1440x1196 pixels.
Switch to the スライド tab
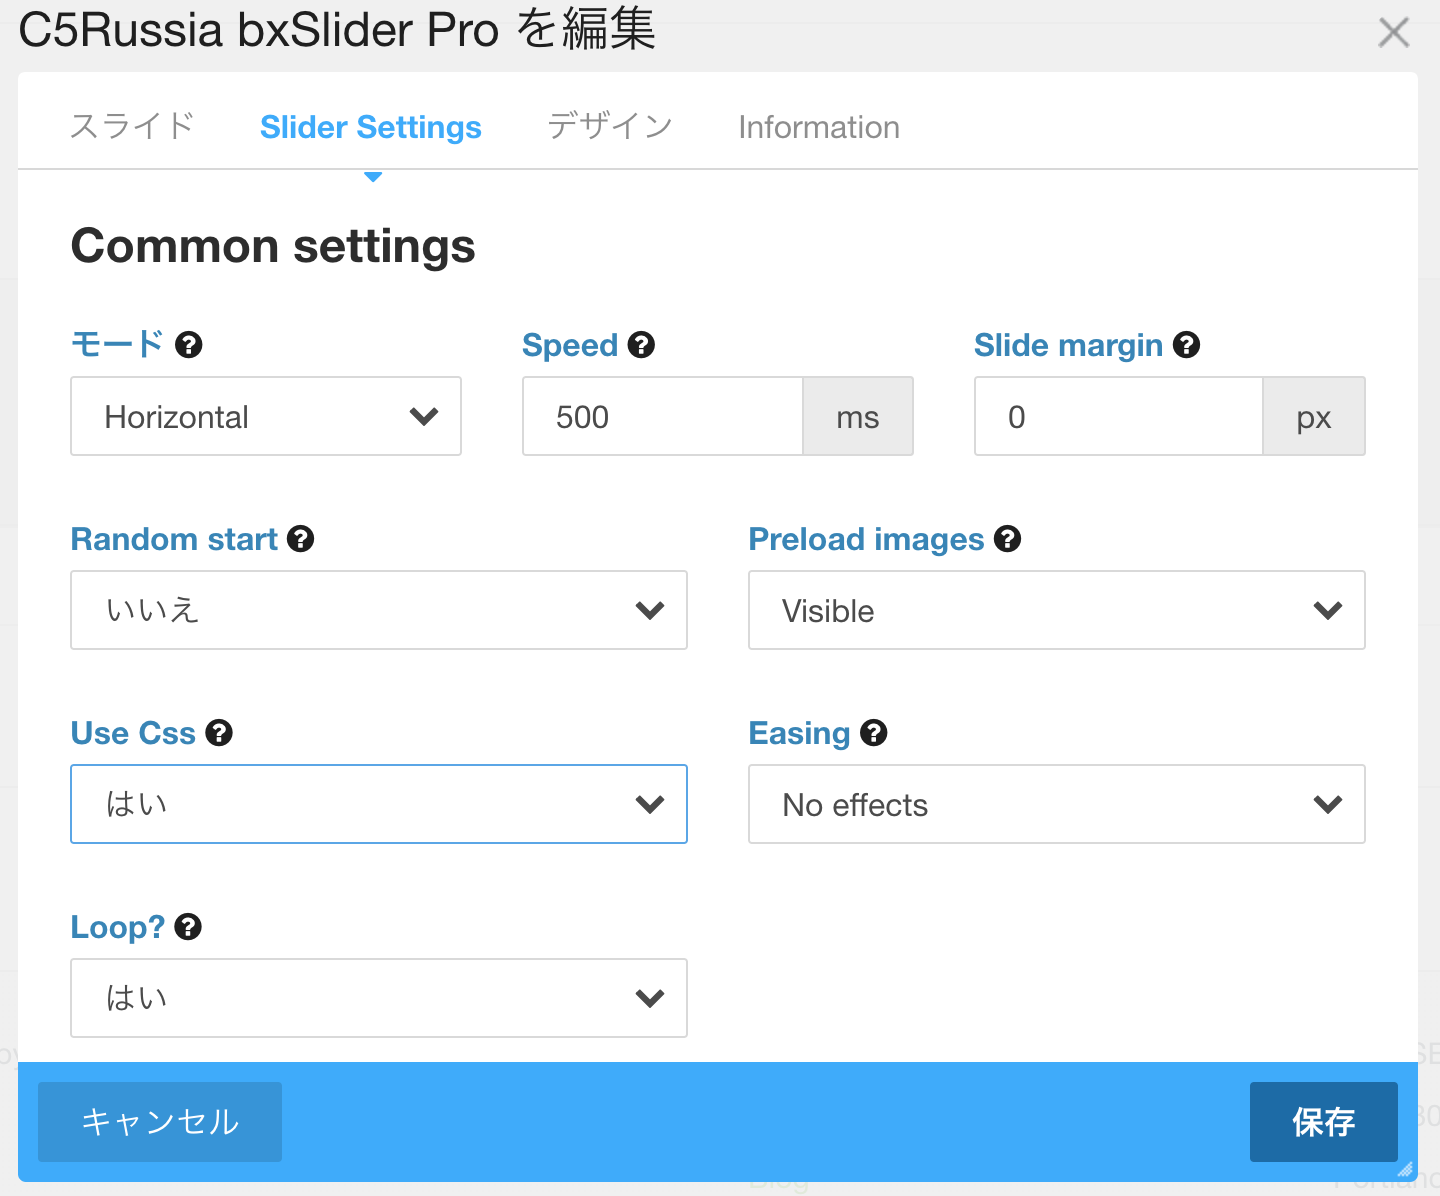(132, 127)
